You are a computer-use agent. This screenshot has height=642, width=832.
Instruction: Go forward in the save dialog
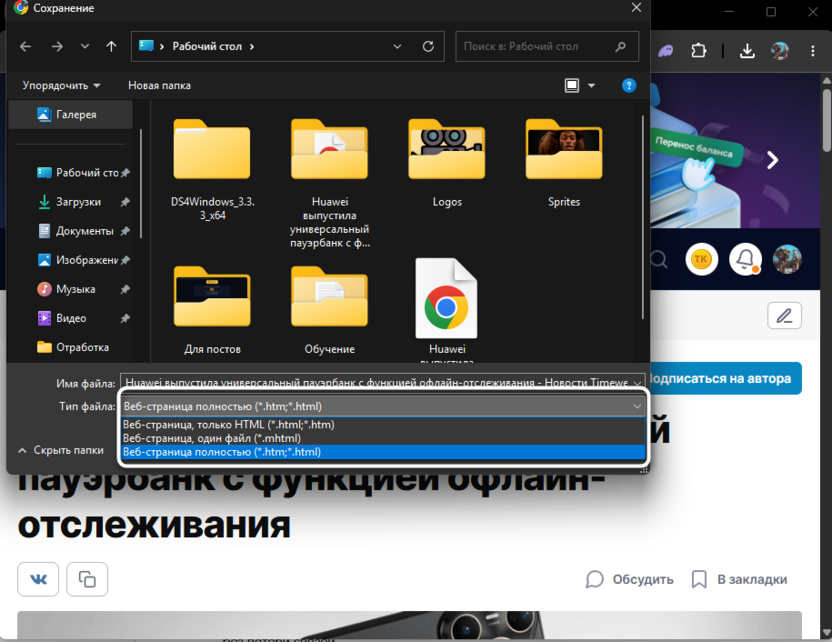click(x=57, y=47)
